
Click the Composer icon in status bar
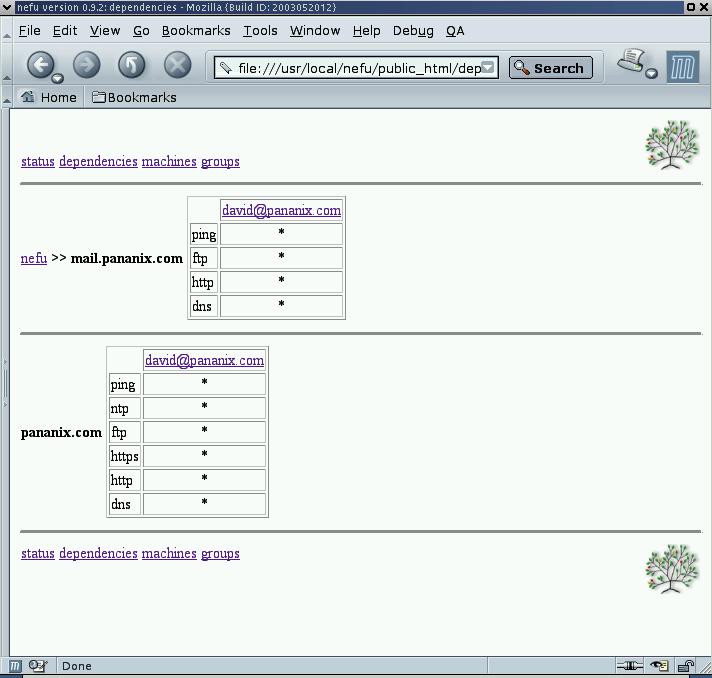pos(38,666)
